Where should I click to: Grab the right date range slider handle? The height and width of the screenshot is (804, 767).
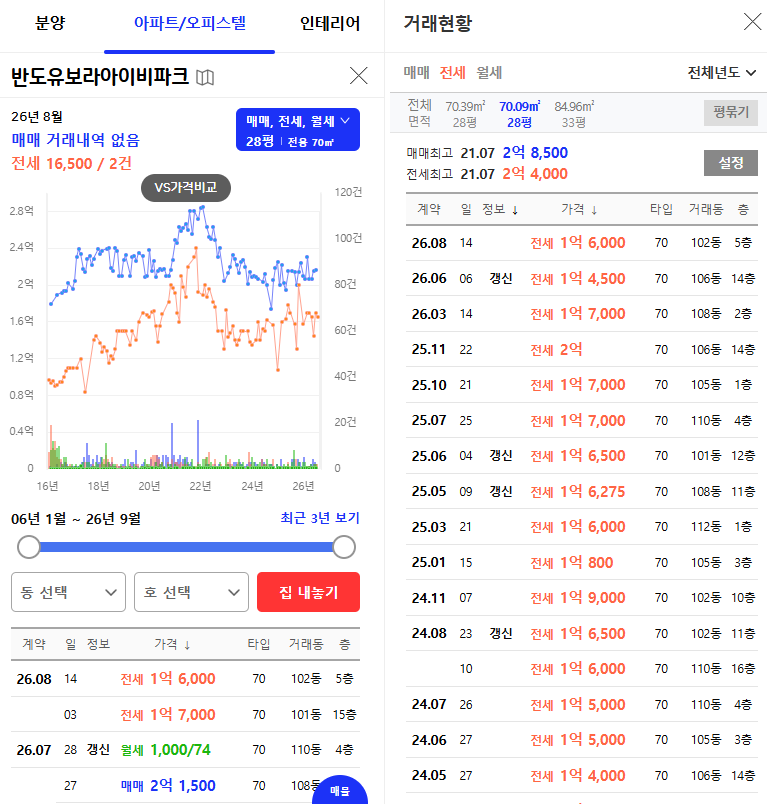[344, 547]
